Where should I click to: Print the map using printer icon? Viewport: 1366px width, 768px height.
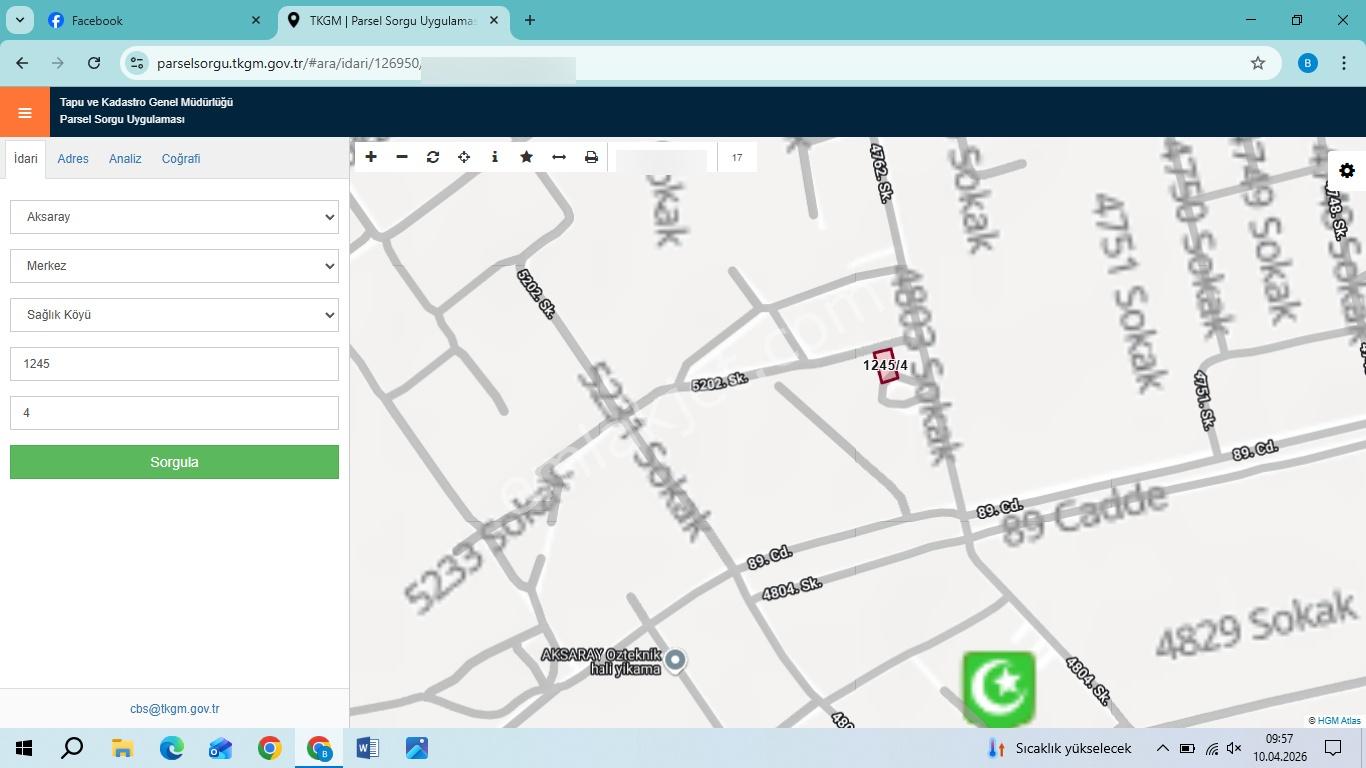(x=591, y=157)
